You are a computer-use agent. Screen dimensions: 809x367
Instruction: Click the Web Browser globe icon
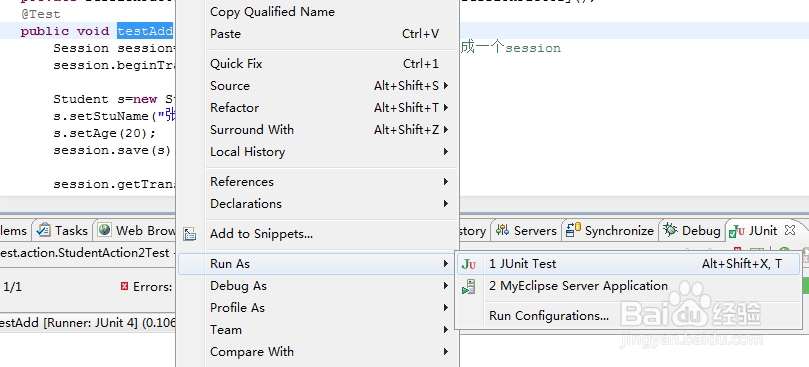point(105,230)
